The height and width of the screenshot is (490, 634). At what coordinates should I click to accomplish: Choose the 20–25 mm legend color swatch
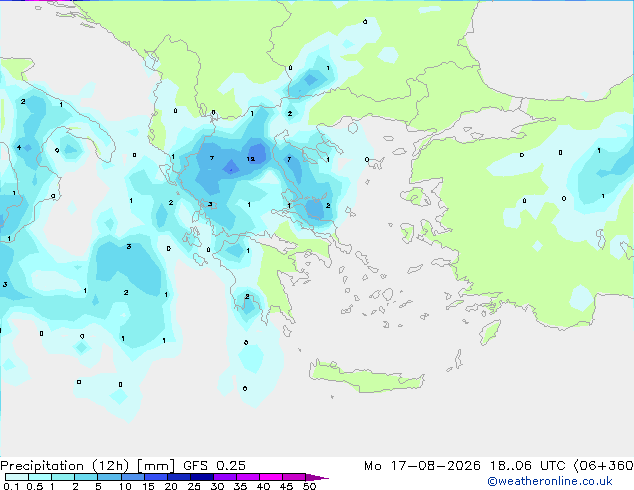pyautogui.click(x=178, y=477)
